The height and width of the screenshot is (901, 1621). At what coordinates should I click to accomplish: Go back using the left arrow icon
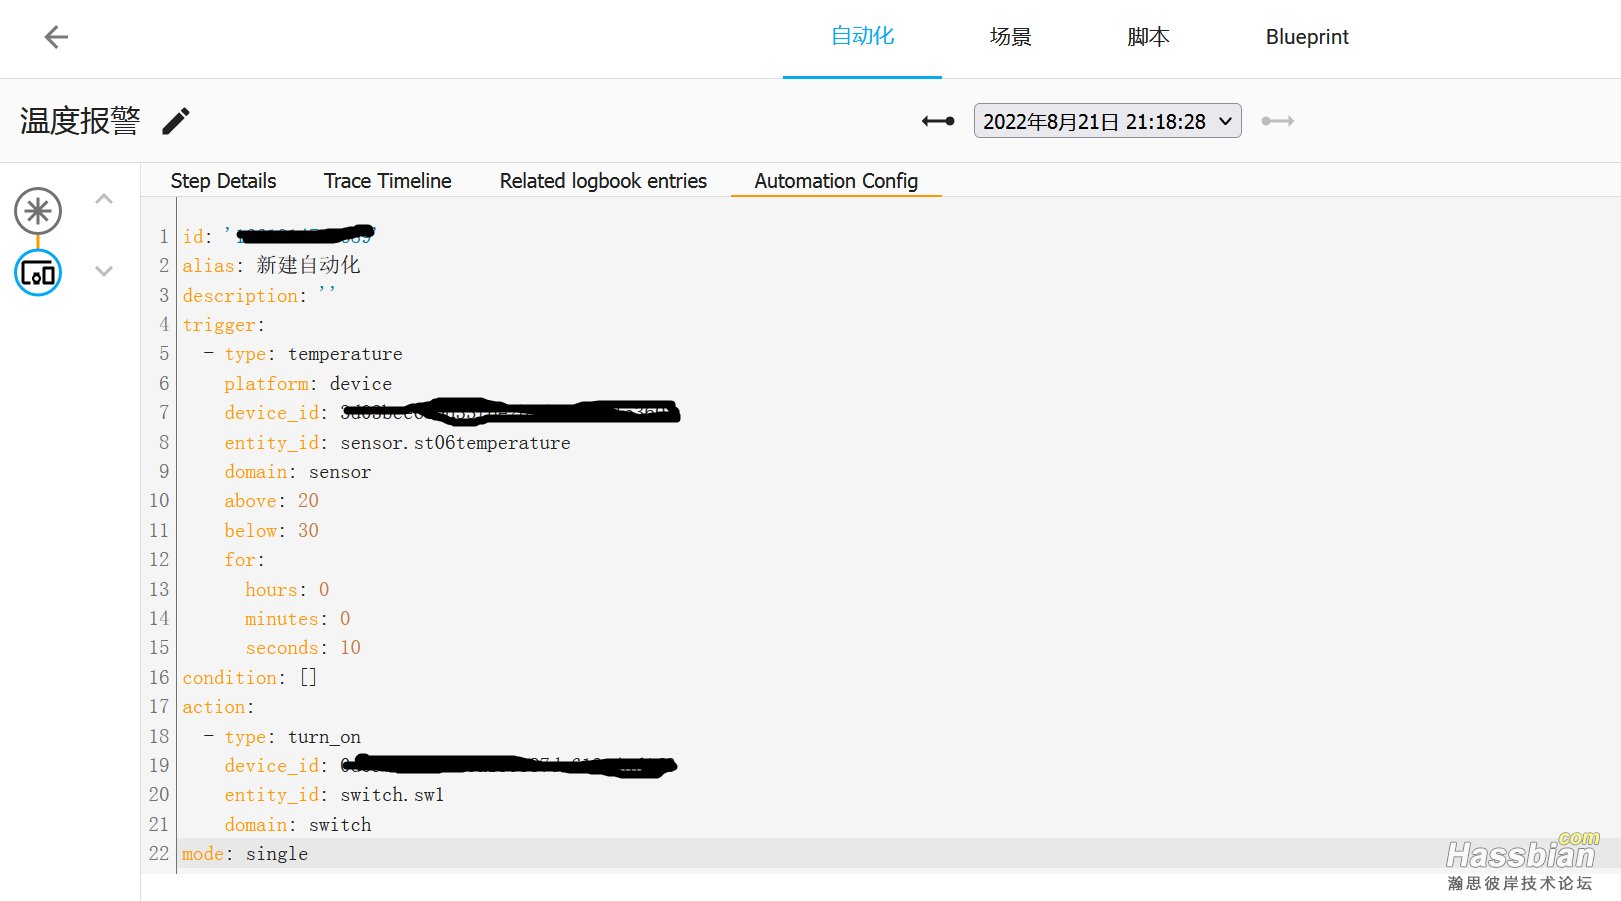click(56, 37)
